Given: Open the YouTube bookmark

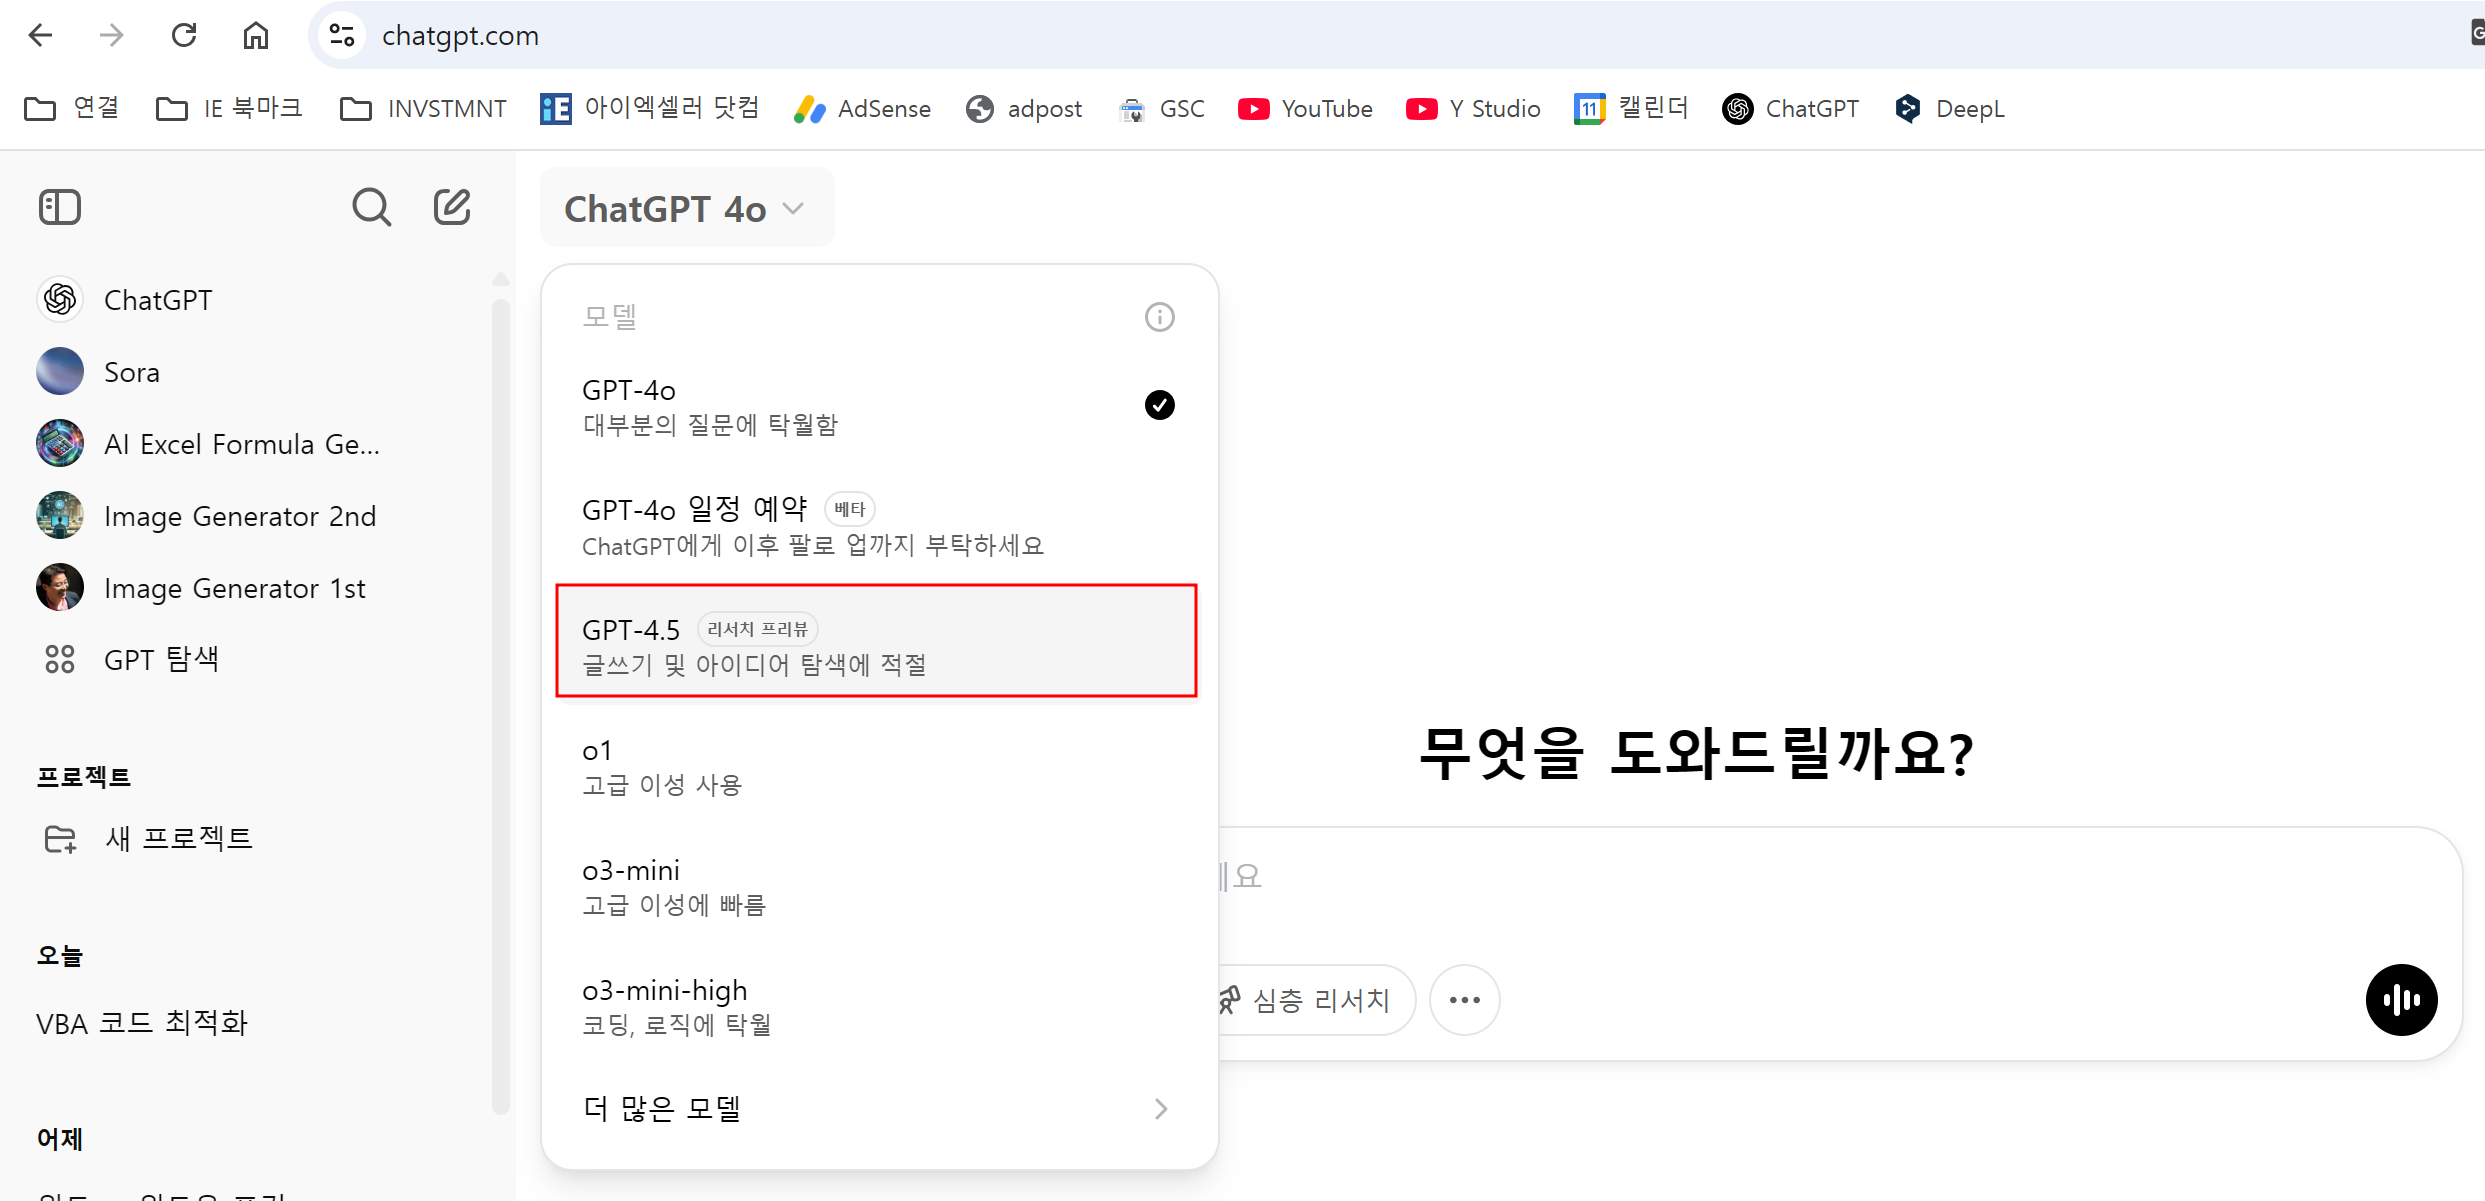Looking at the screenshot, I should [x=1305, y=108].
